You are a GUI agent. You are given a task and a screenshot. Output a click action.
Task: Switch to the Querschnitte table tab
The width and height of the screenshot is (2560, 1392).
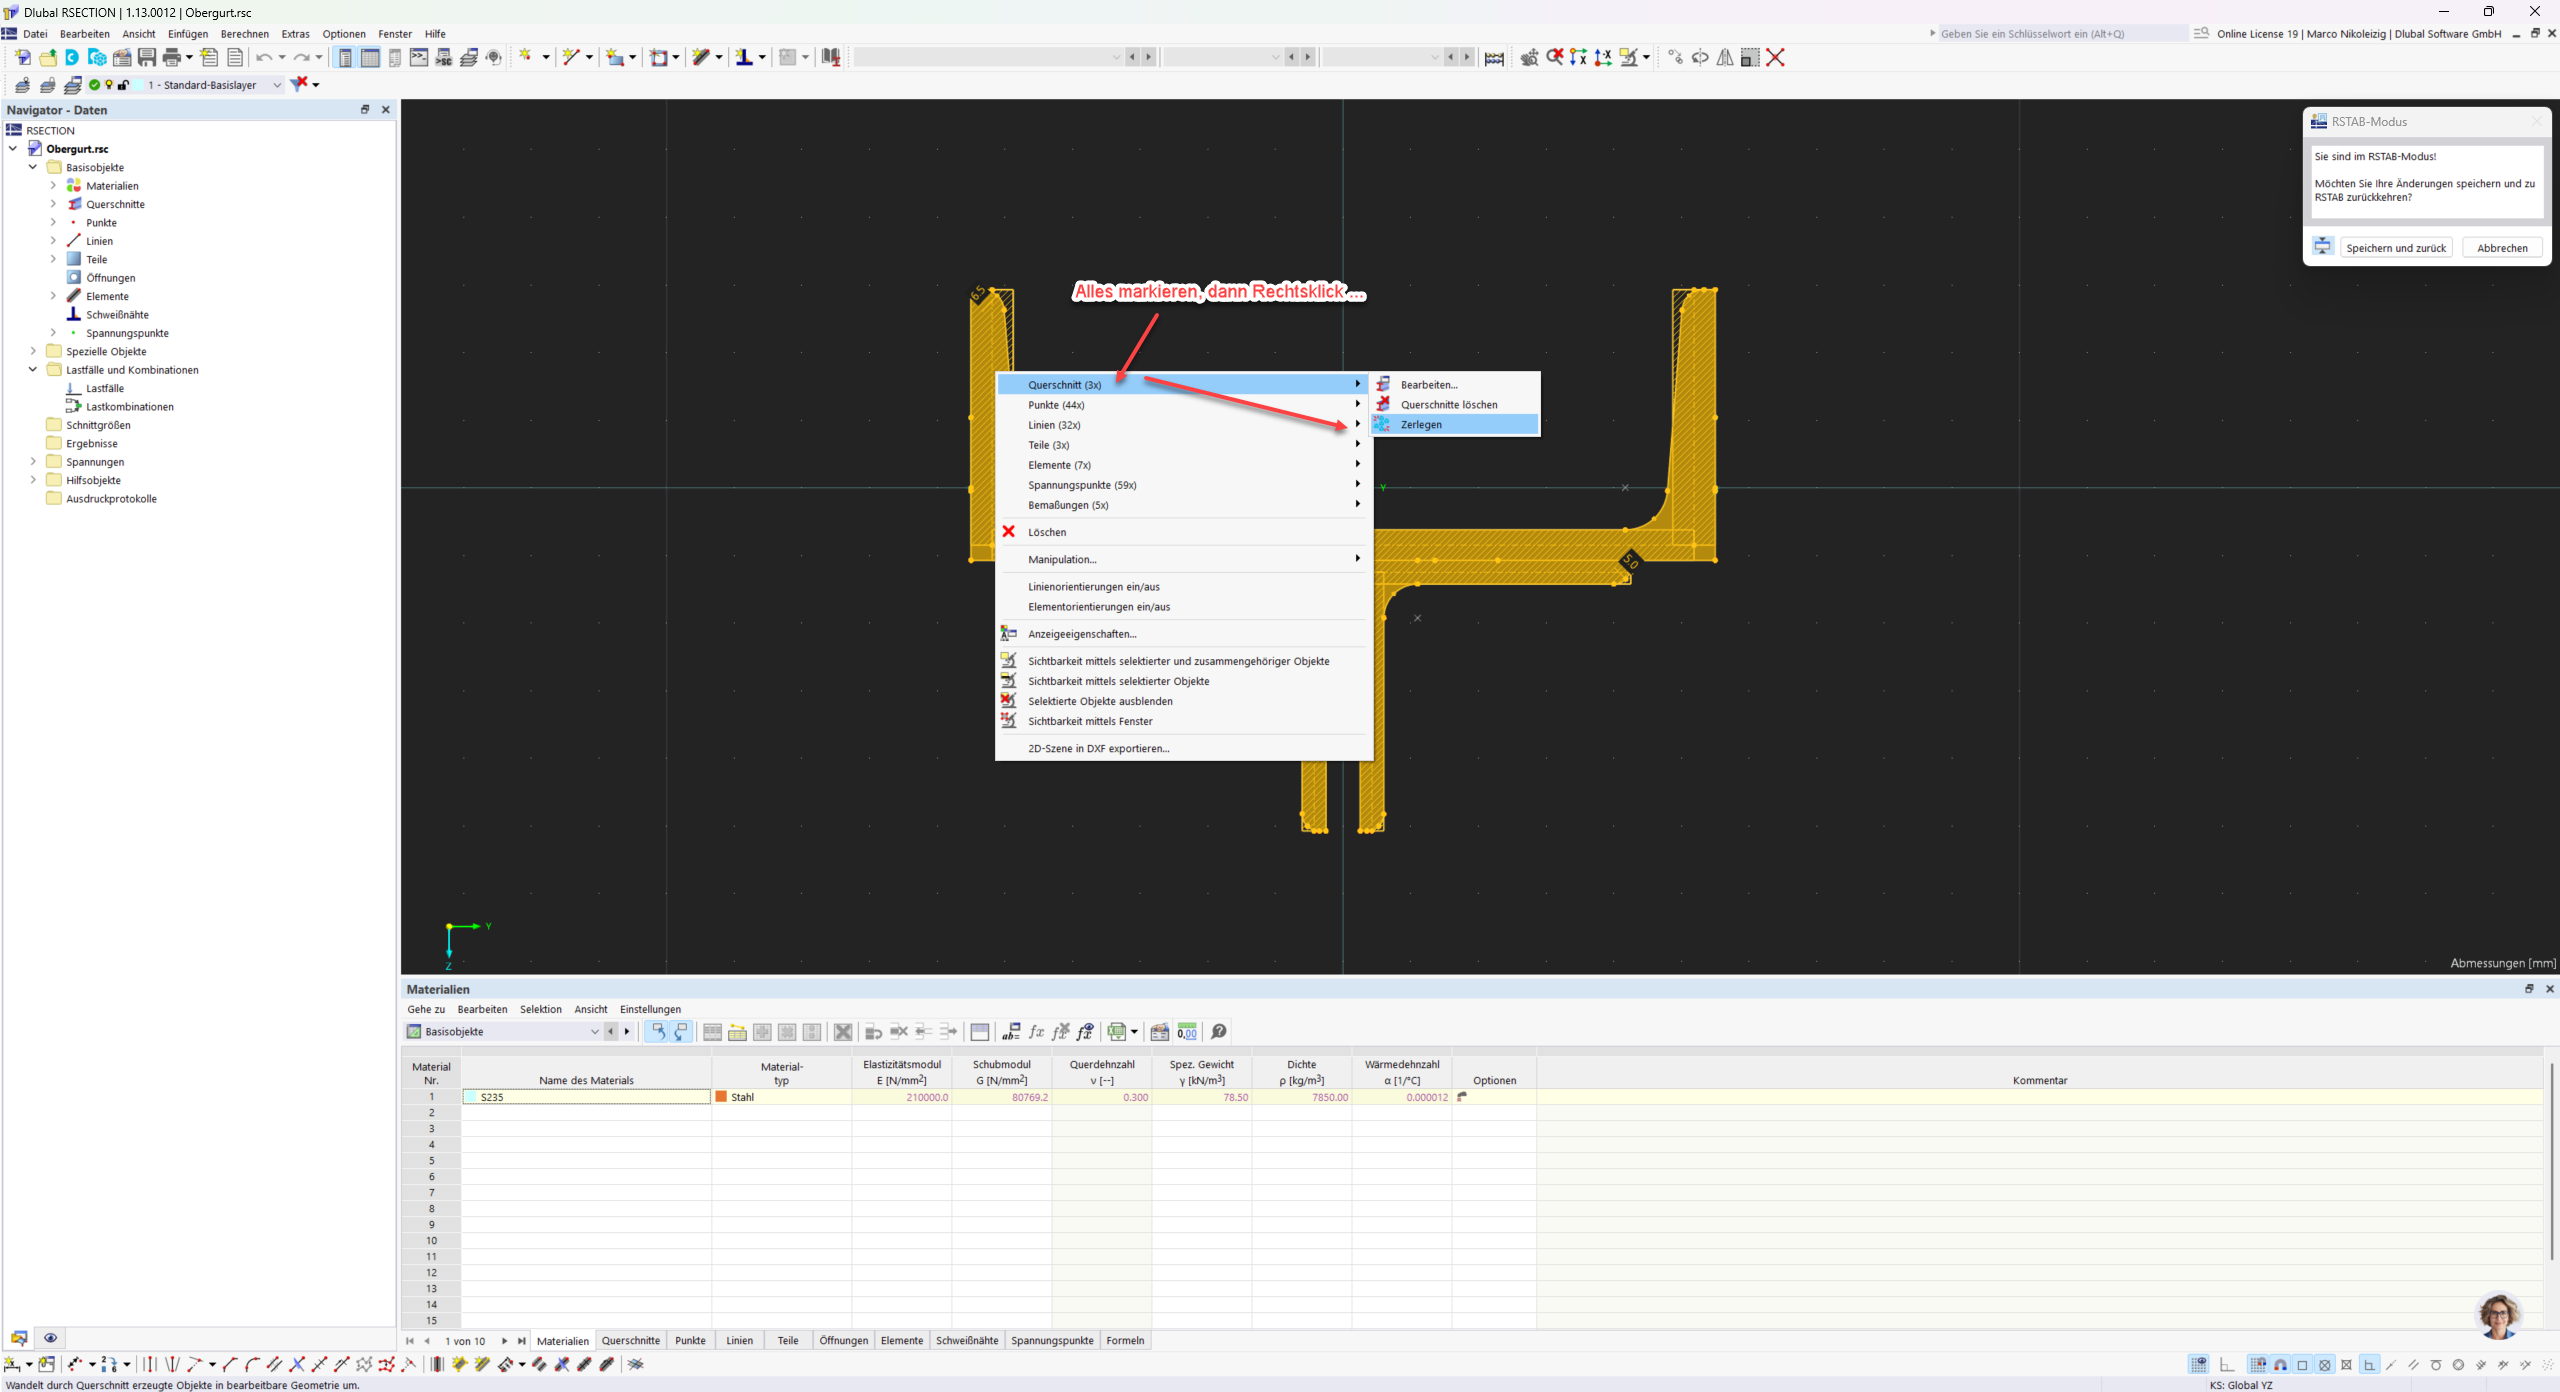click(x=630, y=1340)
